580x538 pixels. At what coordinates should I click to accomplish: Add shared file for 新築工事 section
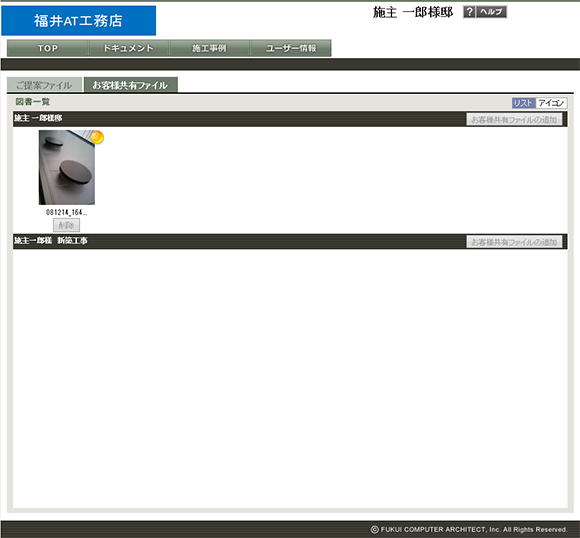tap(514, 242)
